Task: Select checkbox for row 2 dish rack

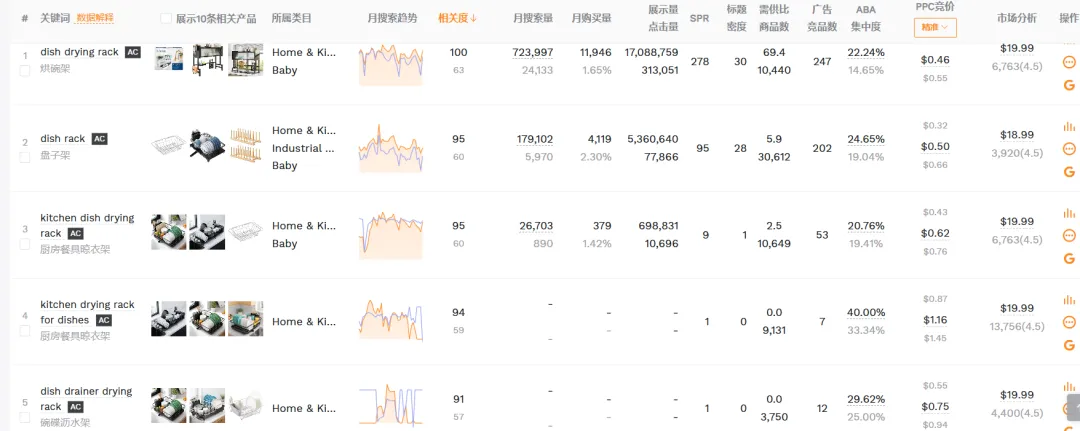Action: pos(25,157)
